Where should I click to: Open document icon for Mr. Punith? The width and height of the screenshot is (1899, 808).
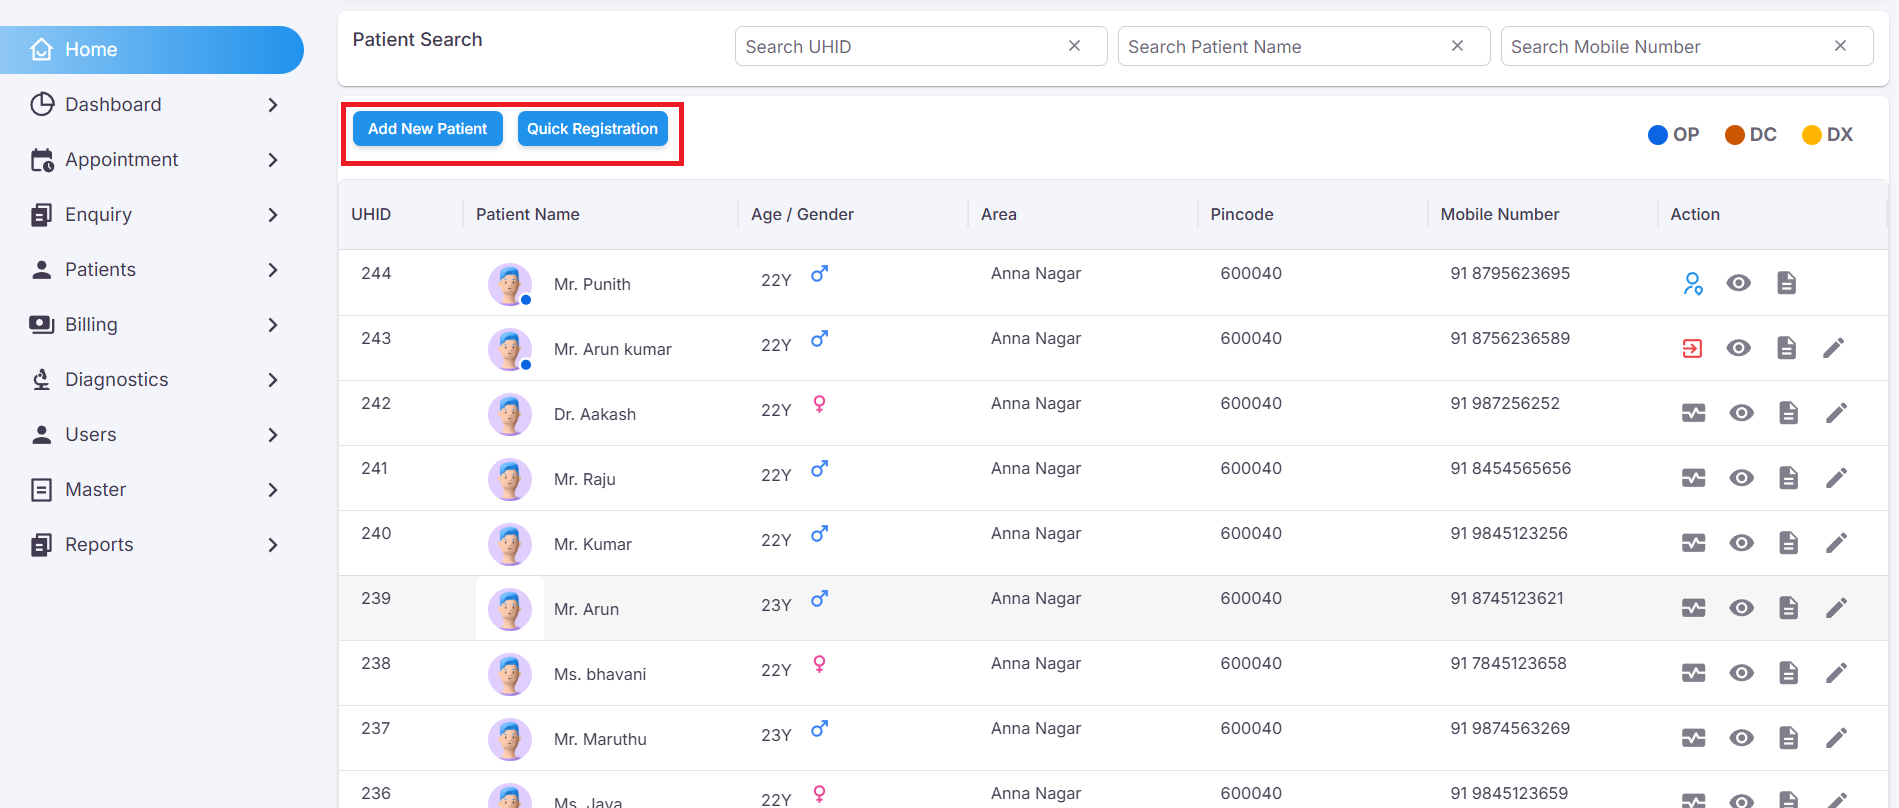(x=1786, y=283)
